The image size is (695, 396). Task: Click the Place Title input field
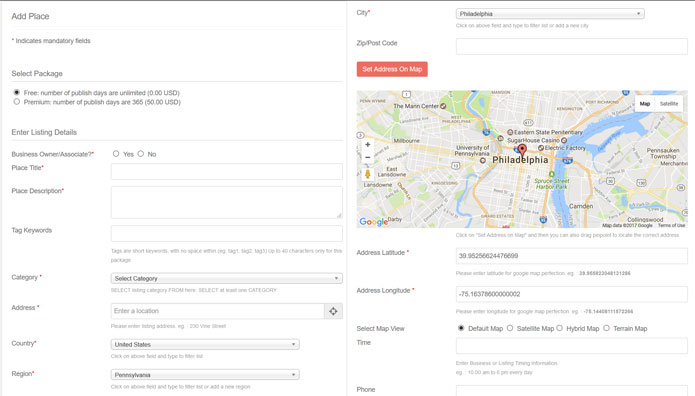pyautogui.click(x=226, y=172)
